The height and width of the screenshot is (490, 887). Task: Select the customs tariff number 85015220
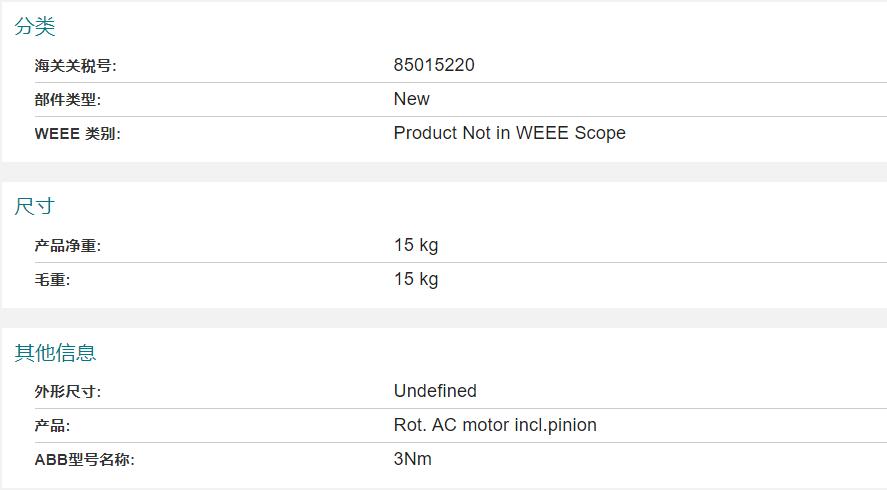tap(434, 65)
